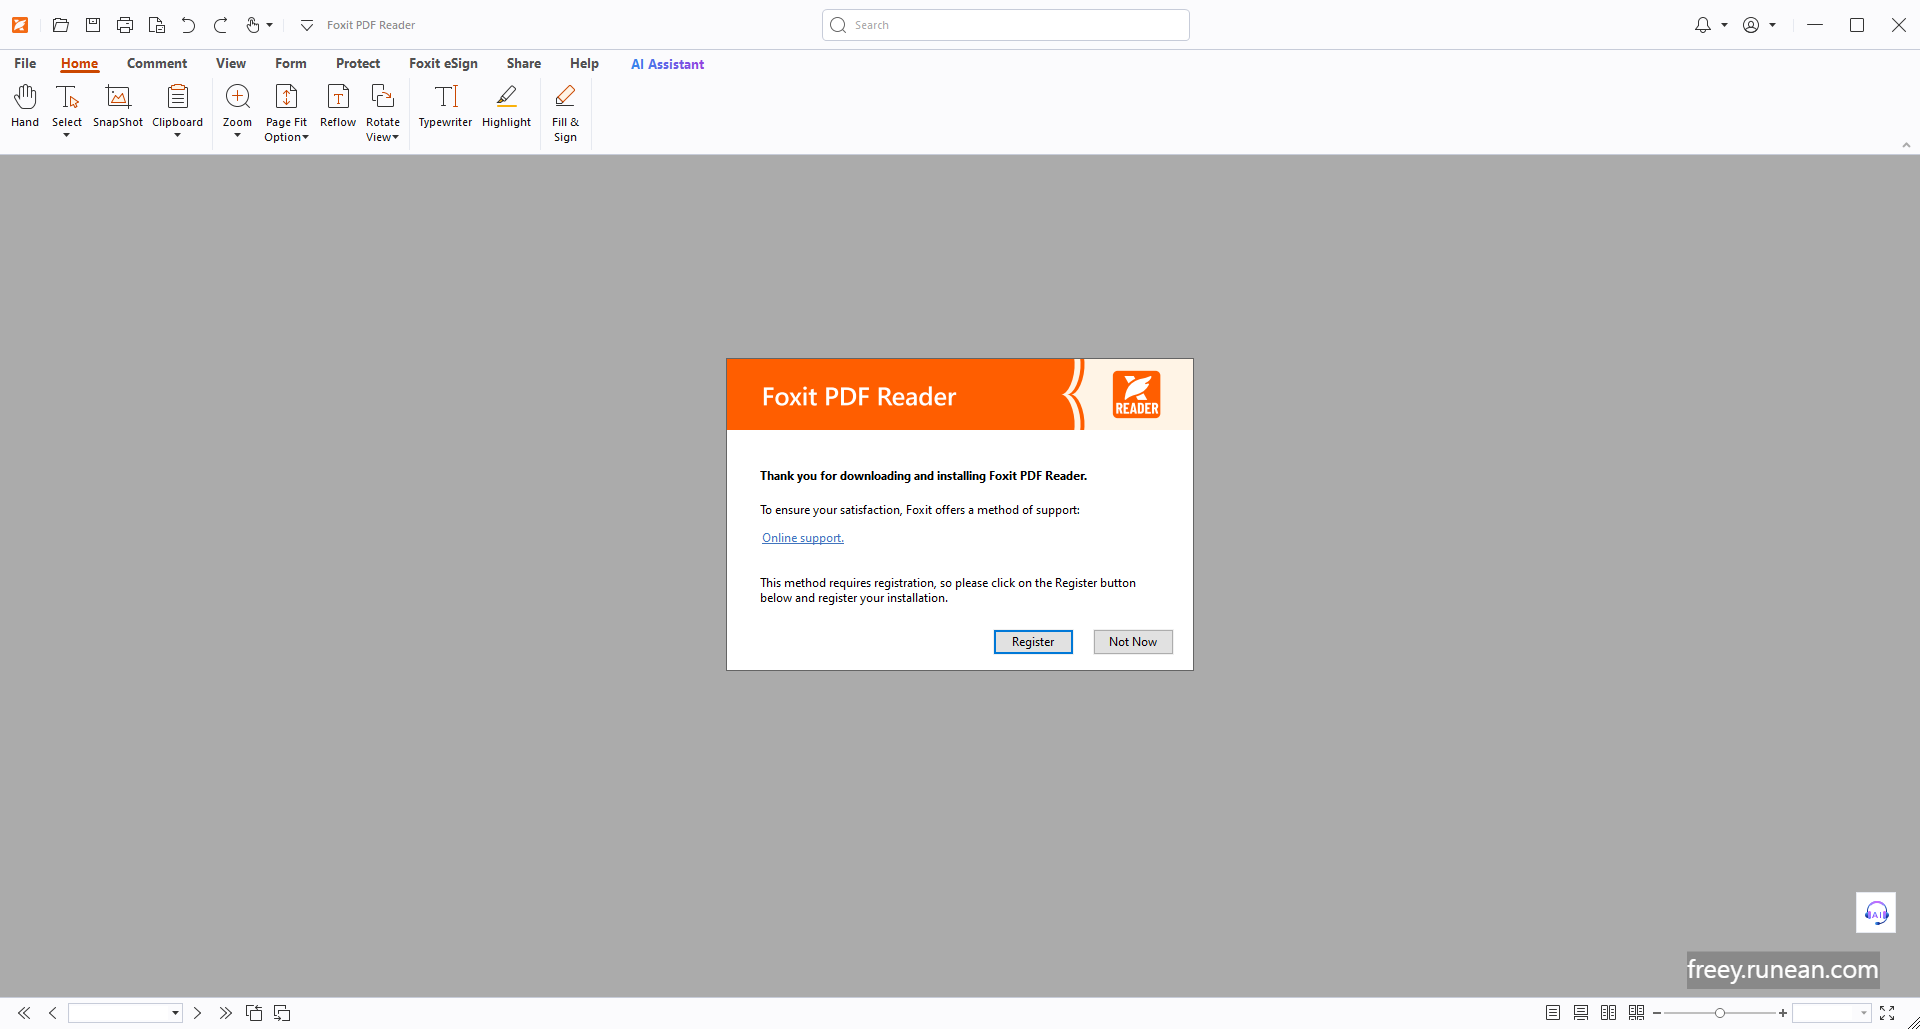This screenshot has height=1029, width=1920.
Task: Click the Open file folder icon
Action: [x=61, y=25]
